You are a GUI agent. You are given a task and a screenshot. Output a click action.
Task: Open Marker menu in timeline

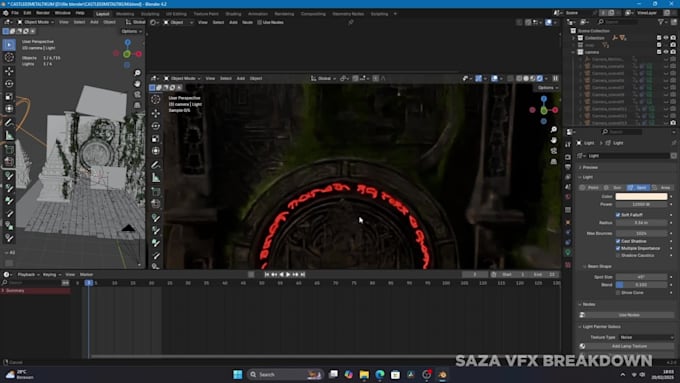(x=86, y=275)
